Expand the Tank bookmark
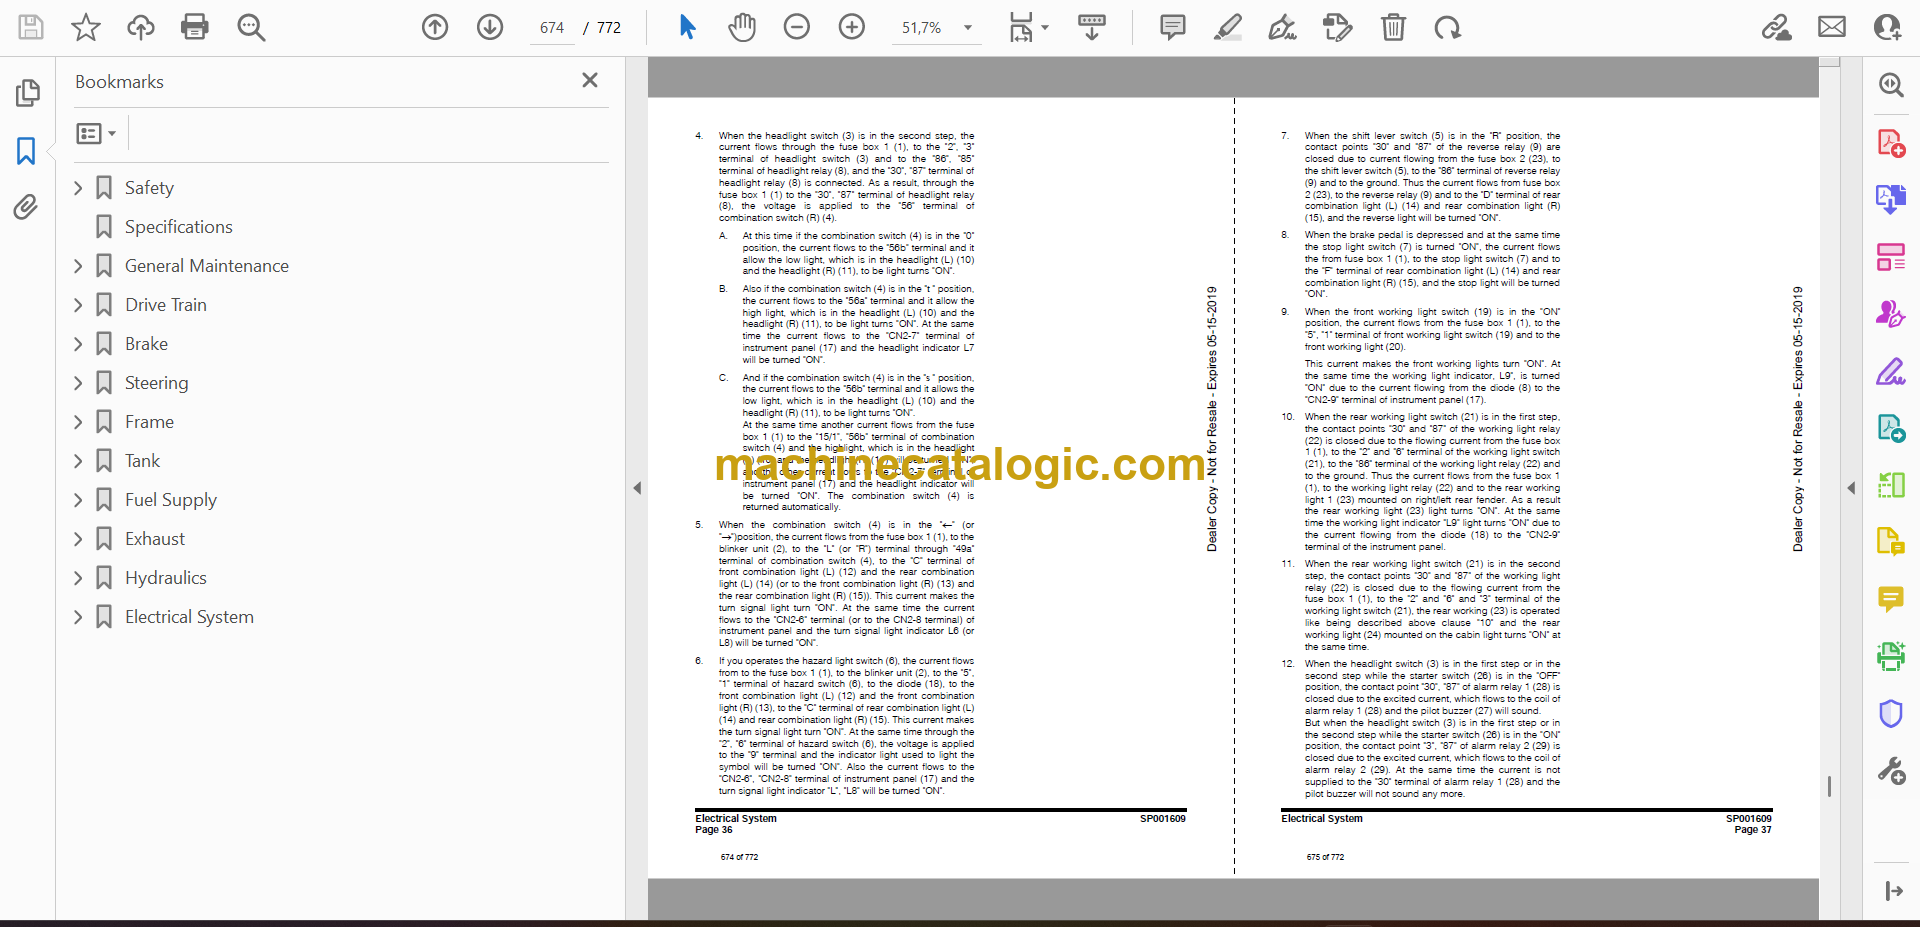 78,460
